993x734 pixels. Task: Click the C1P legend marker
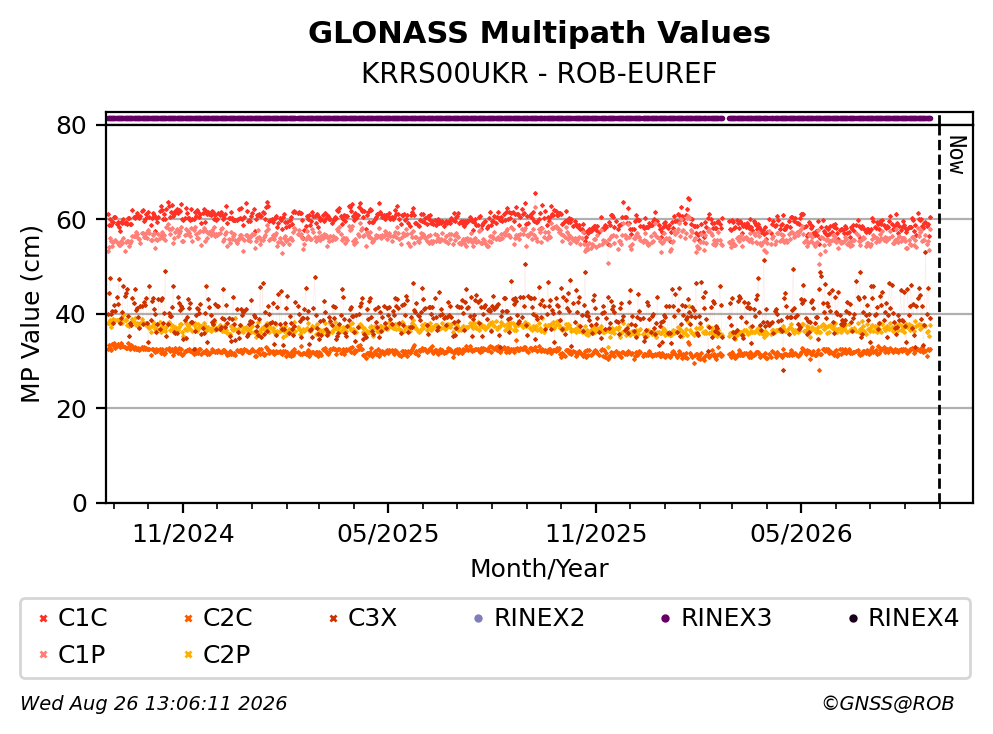coord(44,655)
